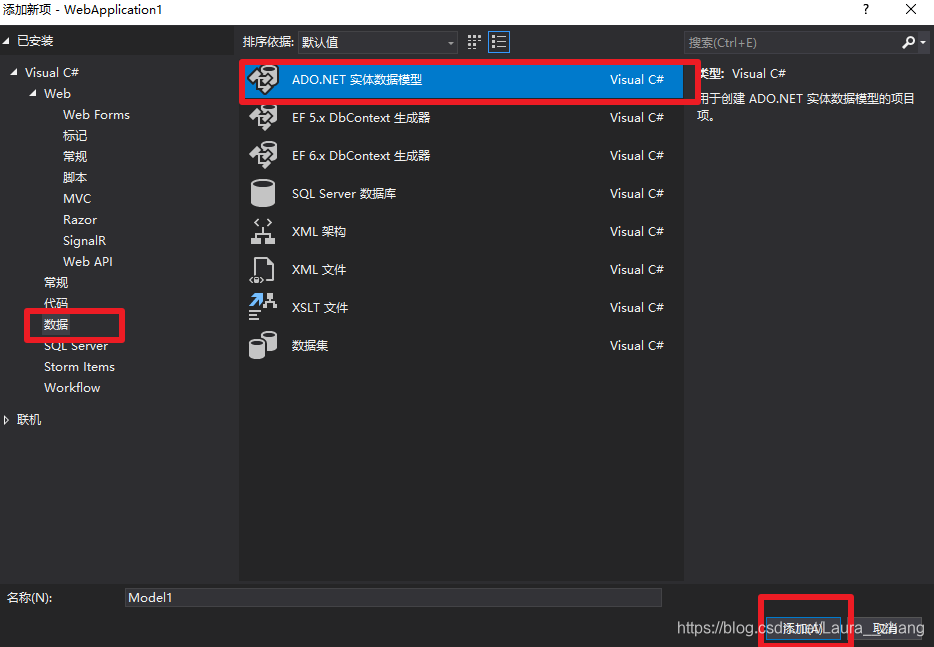Image resolution: width=934 pixels, height=647 pixels.
Task: Select the 脚本 category
Action: (75, 178)
